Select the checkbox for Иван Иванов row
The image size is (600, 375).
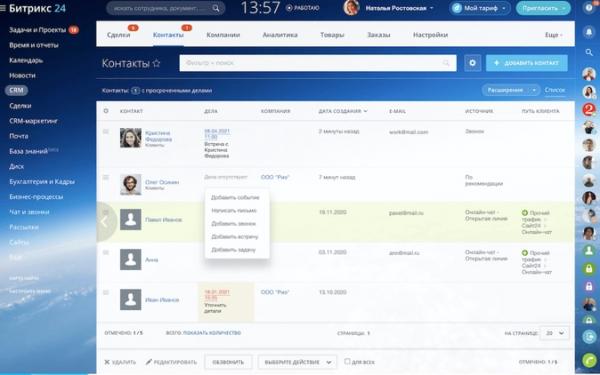pyautogui.click(x=106, y=293)
